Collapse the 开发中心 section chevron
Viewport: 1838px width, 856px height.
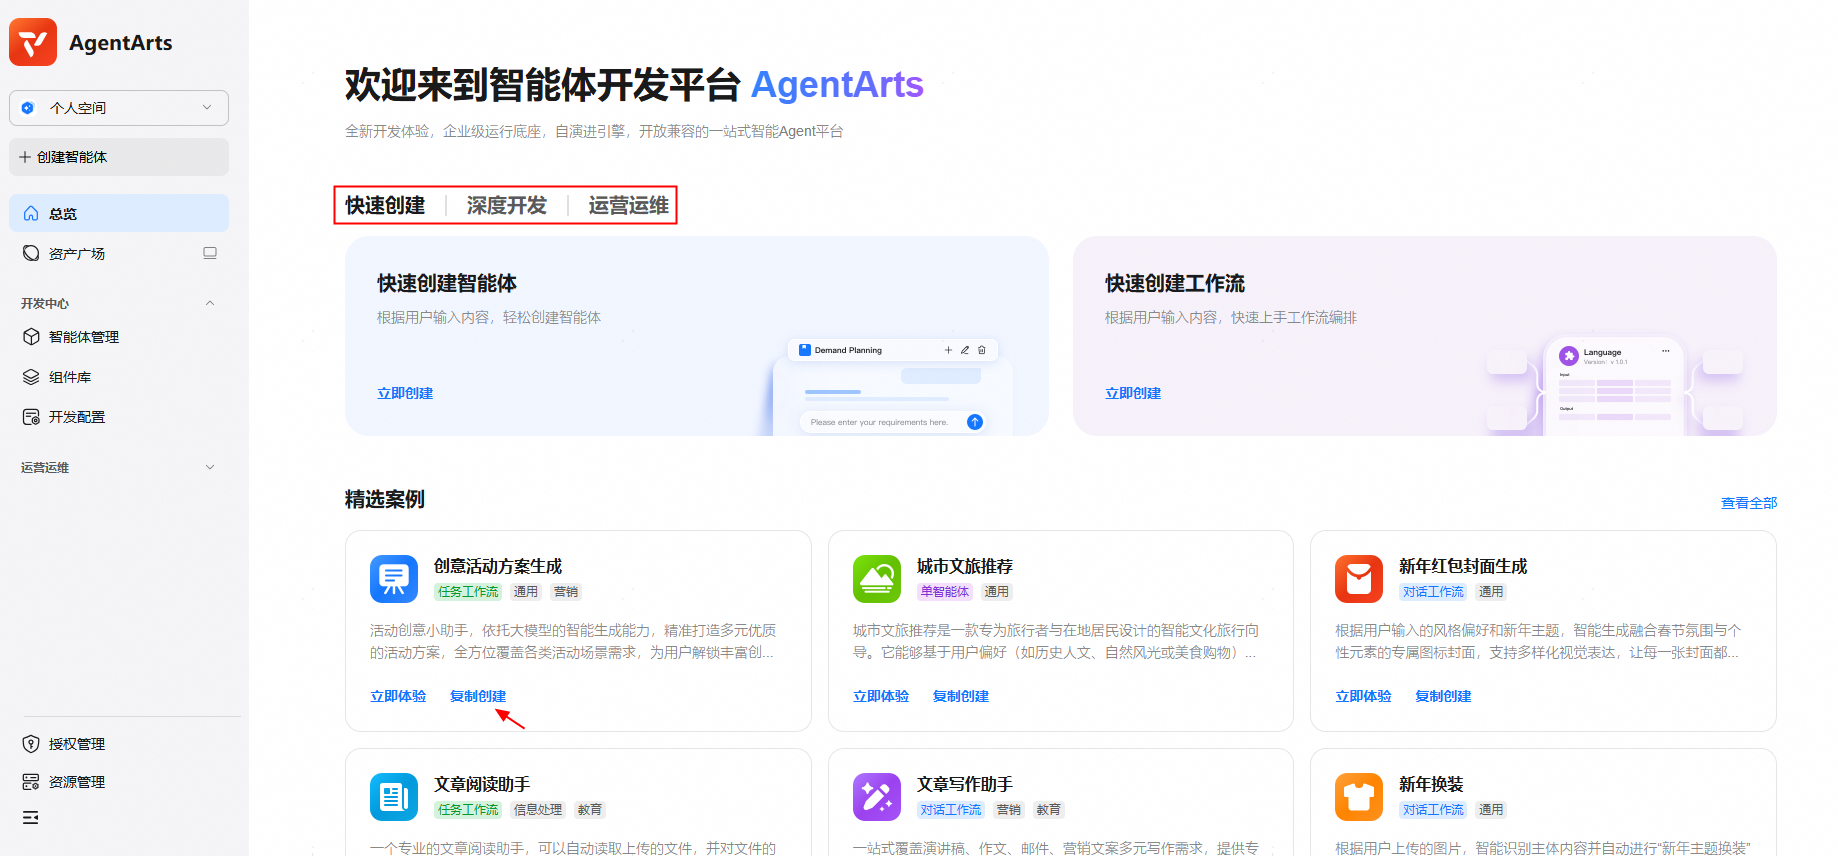pos(210,303)
